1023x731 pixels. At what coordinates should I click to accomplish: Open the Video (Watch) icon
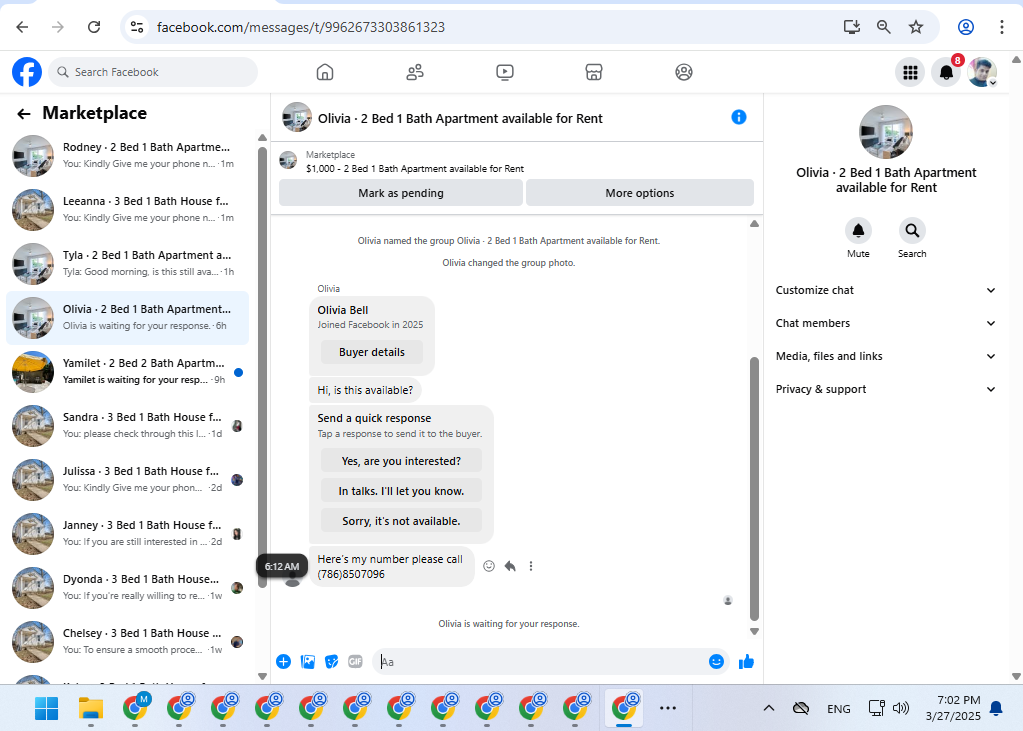tap(505, 72)
